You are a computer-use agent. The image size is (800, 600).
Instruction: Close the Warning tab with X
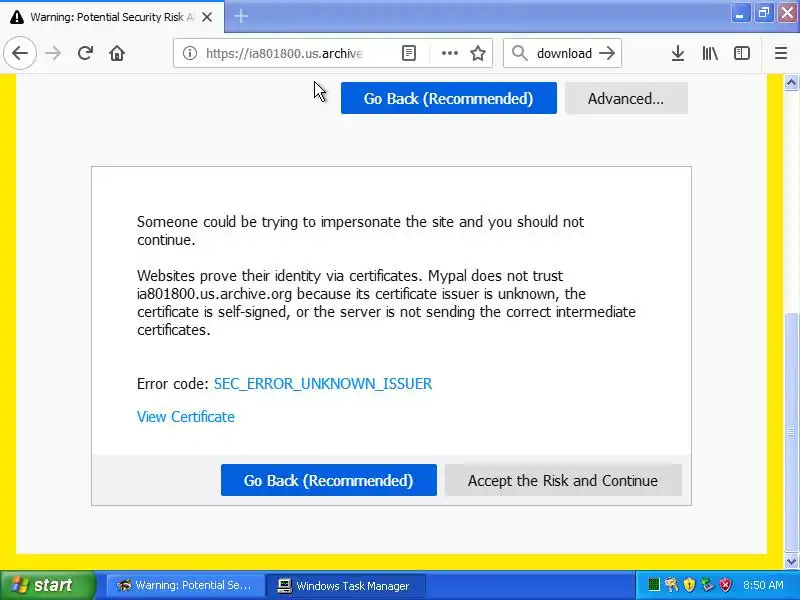tap(207, 17)
